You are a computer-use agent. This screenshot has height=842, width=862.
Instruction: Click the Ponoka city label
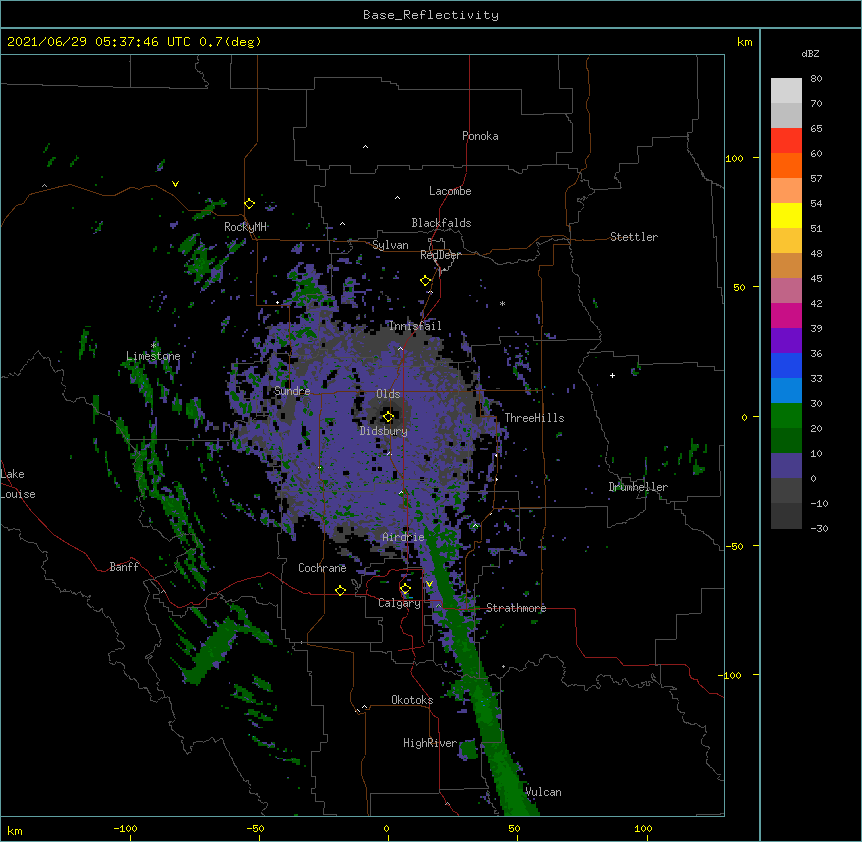click(x=480, y=136)
